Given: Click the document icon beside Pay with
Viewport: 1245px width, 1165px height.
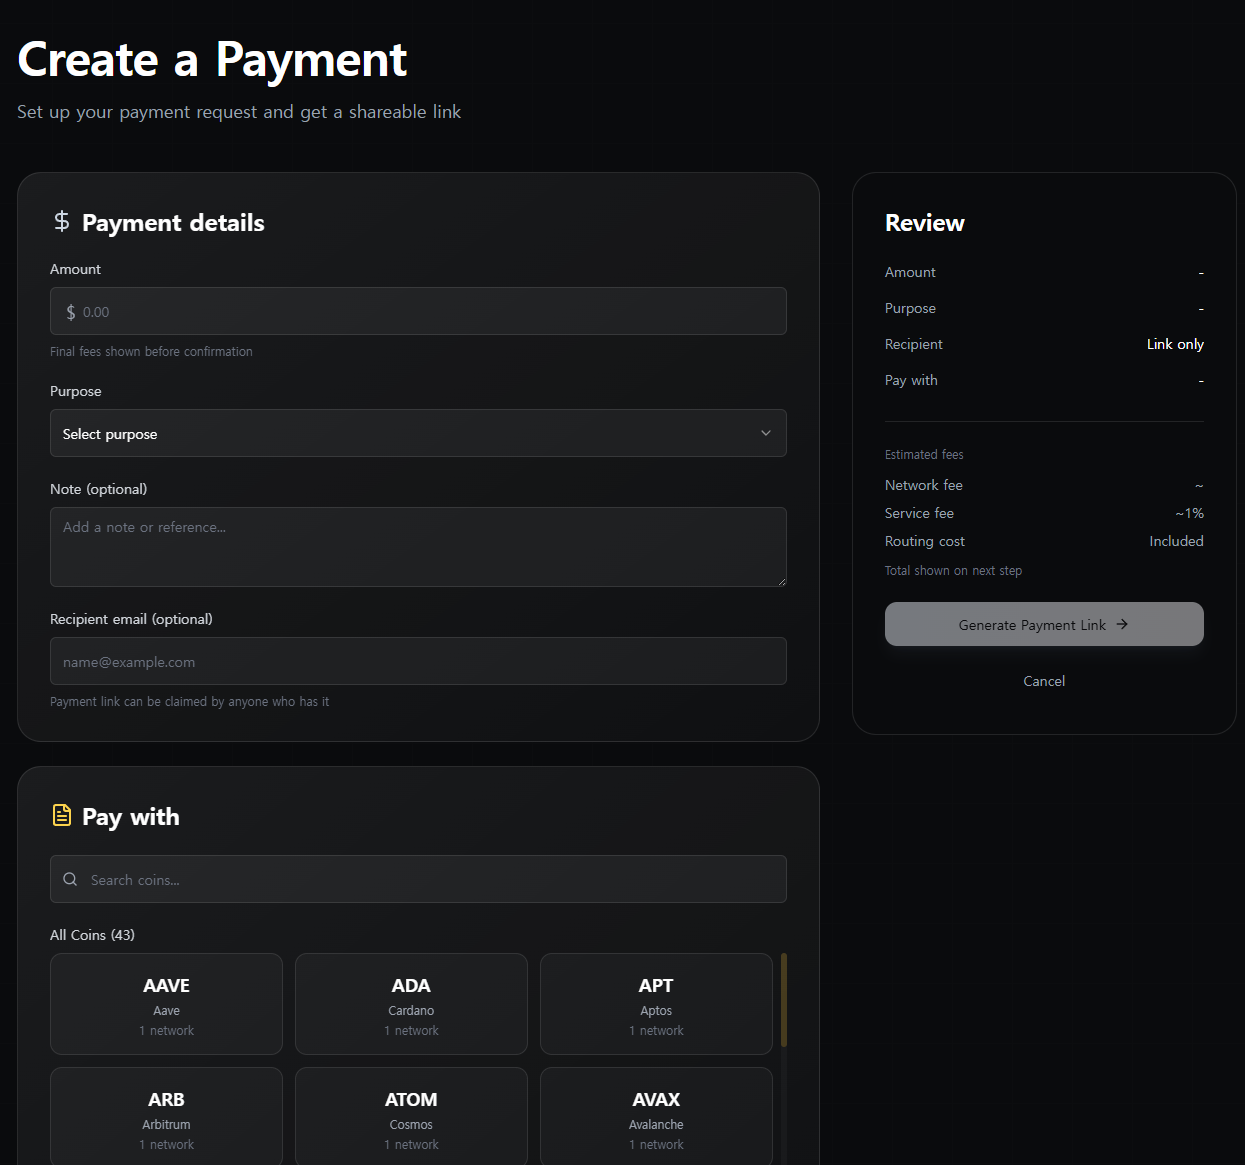Looking at the screenshot, I should pos(62,816).
